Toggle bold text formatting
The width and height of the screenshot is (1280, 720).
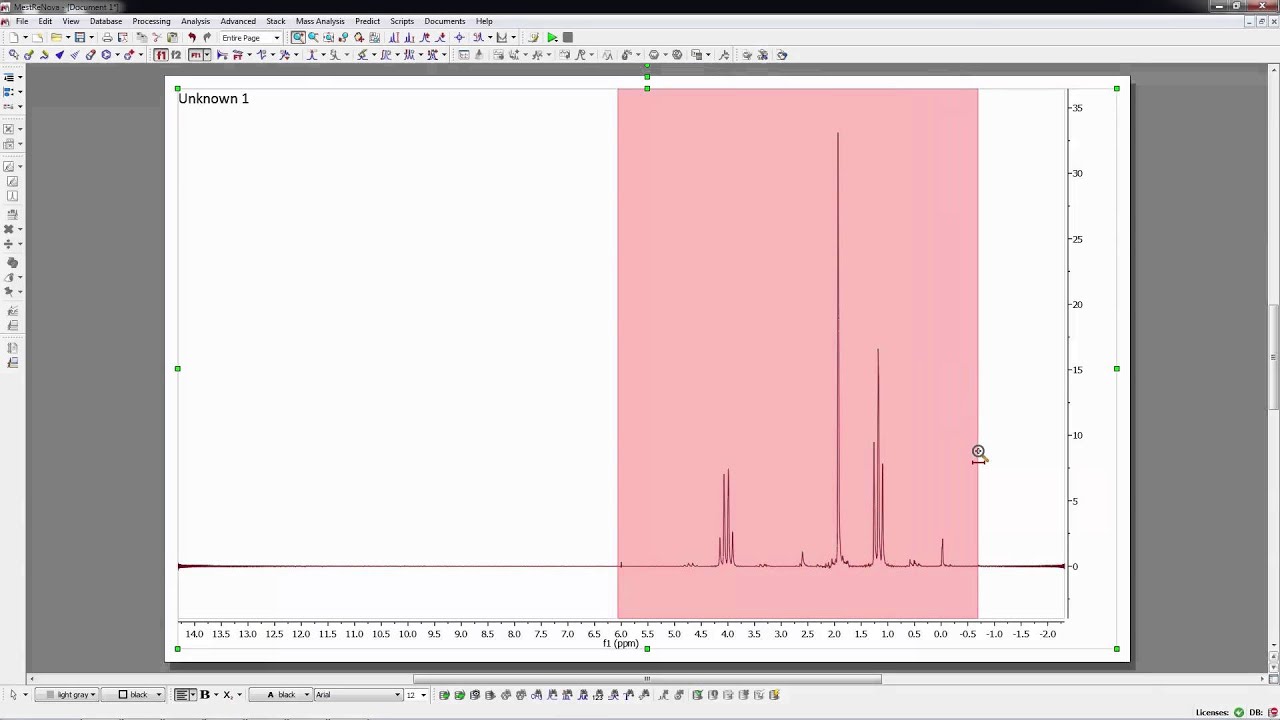coord(205,694)
